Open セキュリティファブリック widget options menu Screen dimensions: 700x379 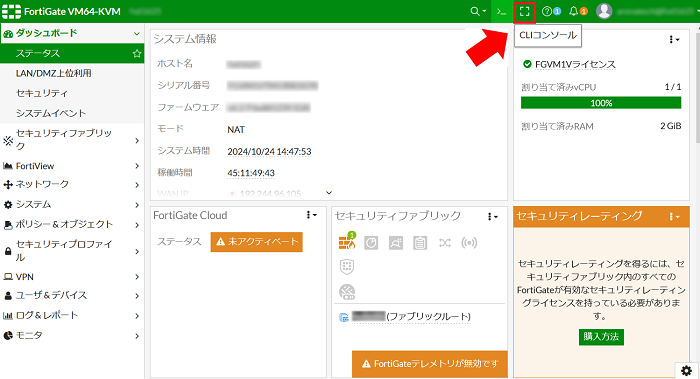click(492, 217)
